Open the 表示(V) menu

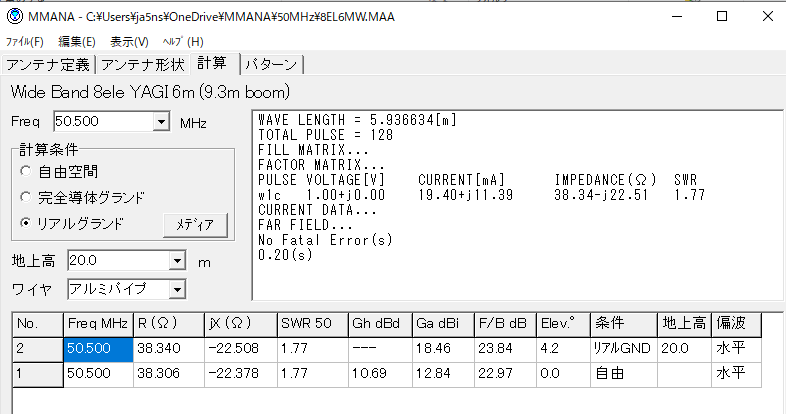(x=129, y=41)
